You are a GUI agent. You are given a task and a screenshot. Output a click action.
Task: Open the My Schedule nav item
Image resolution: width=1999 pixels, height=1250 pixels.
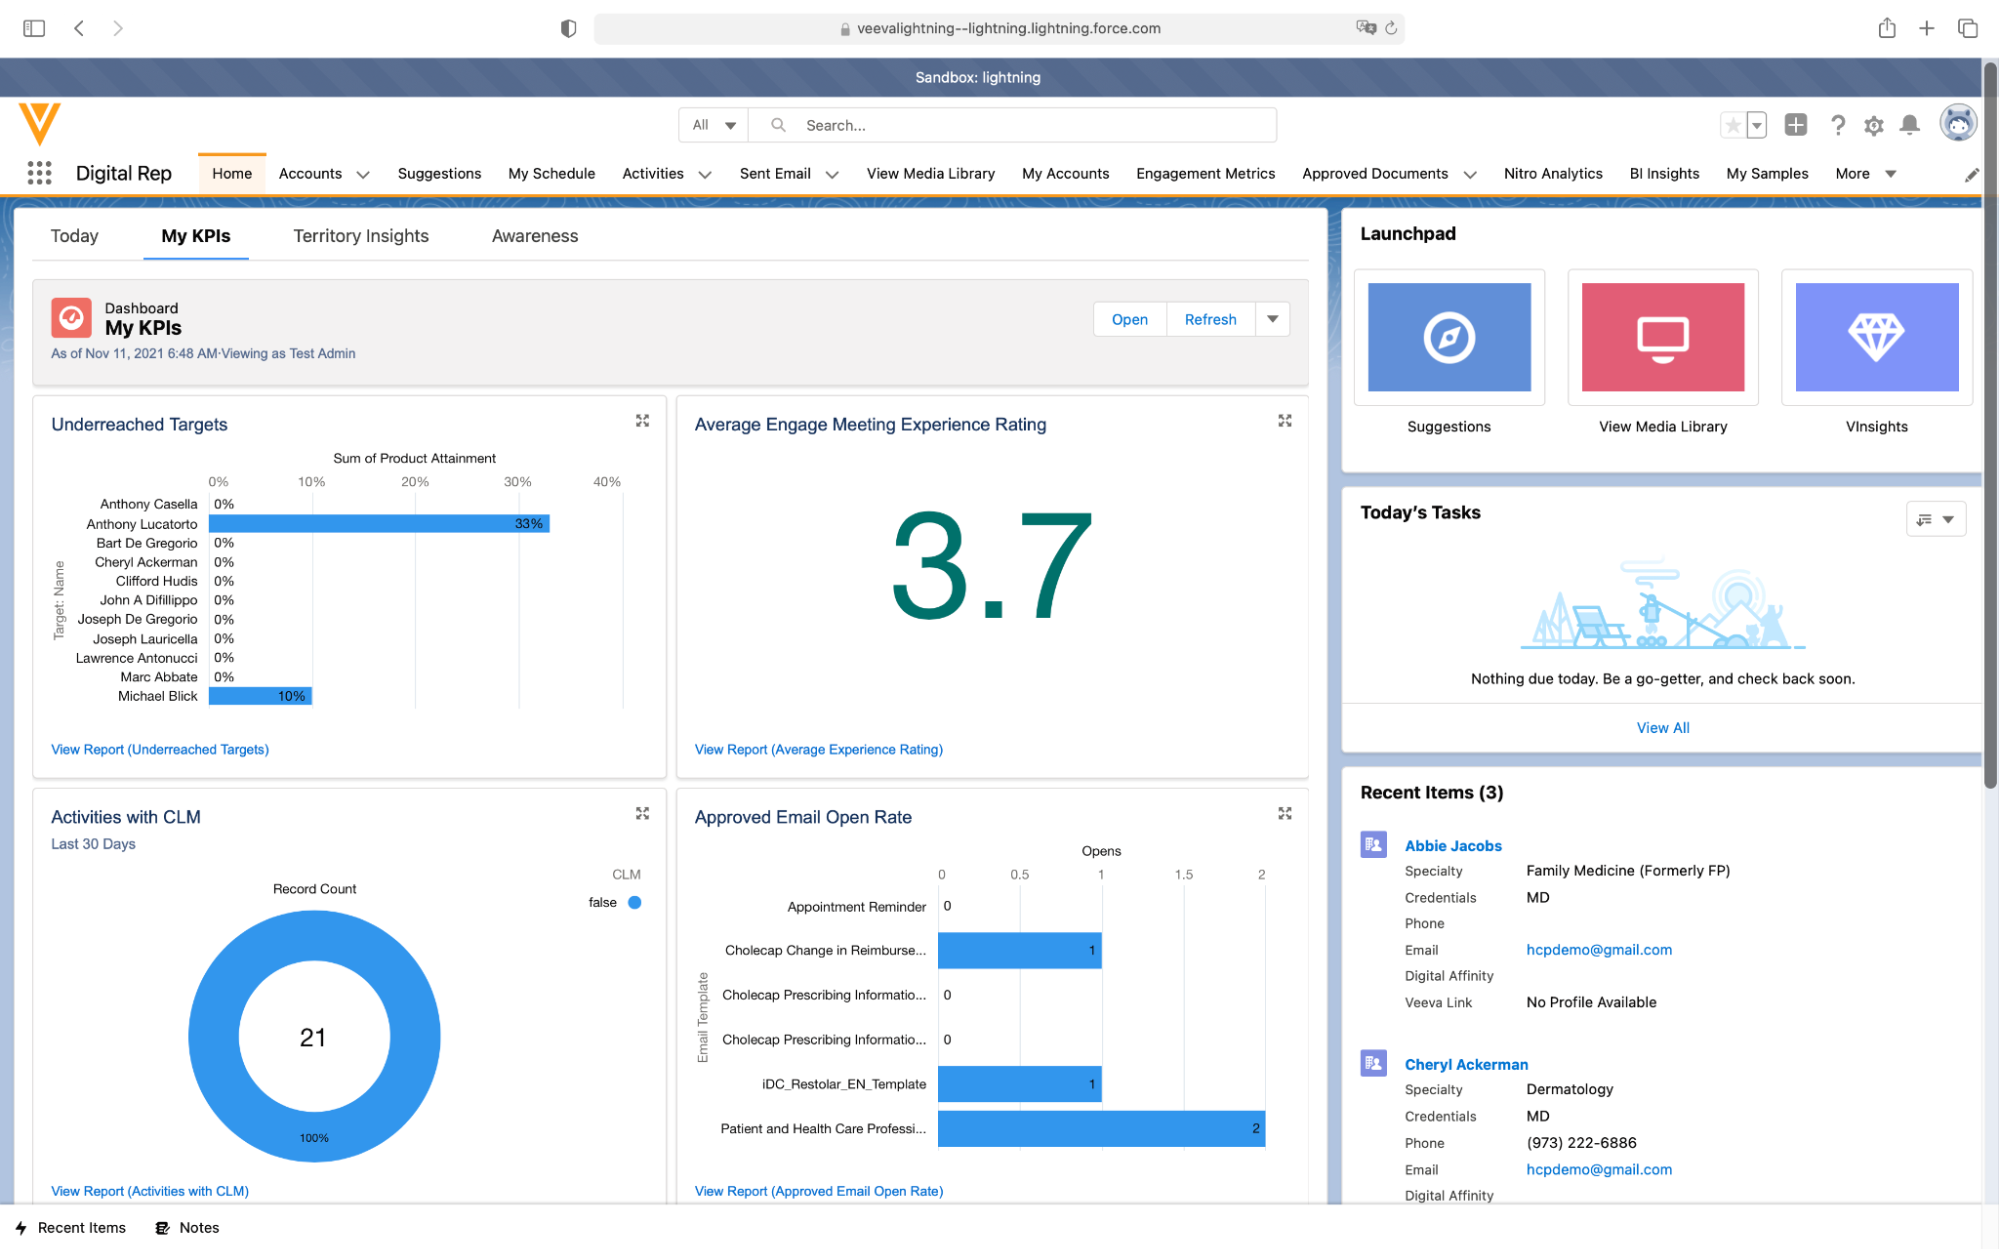(x=551, y=173)
